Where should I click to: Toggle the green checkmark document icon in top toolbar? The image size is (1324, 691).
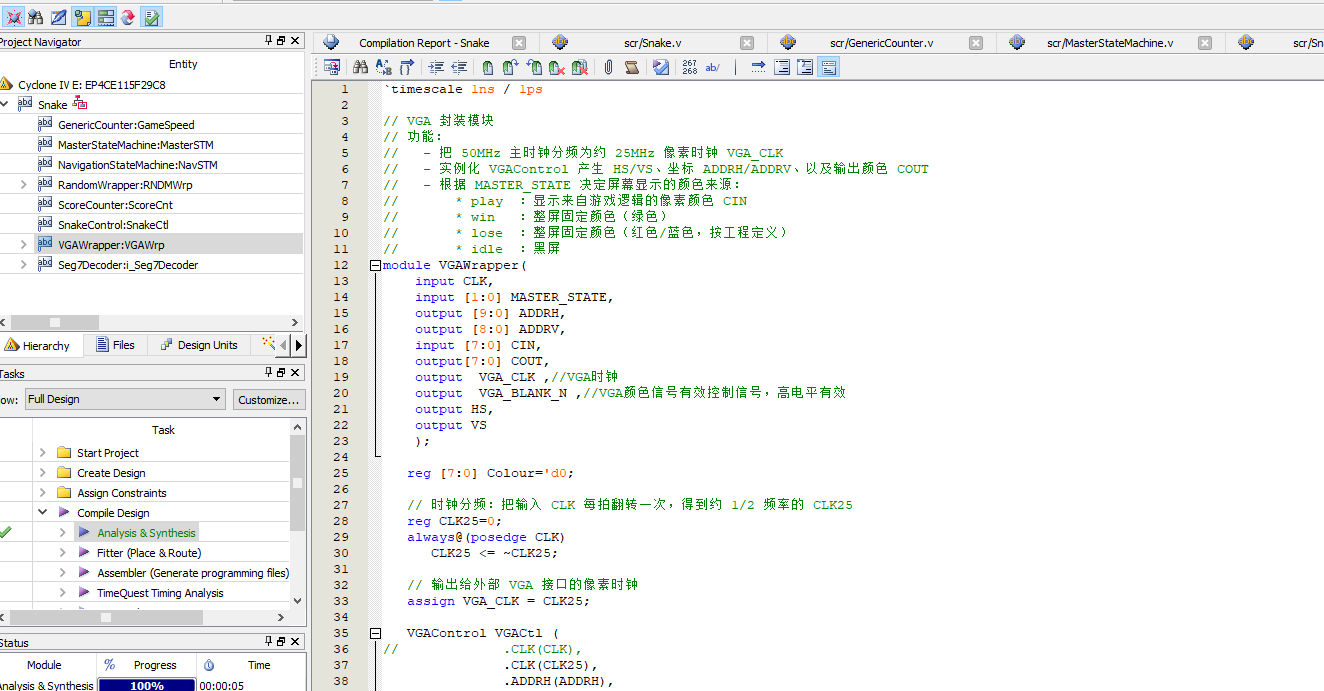(152, 17)
